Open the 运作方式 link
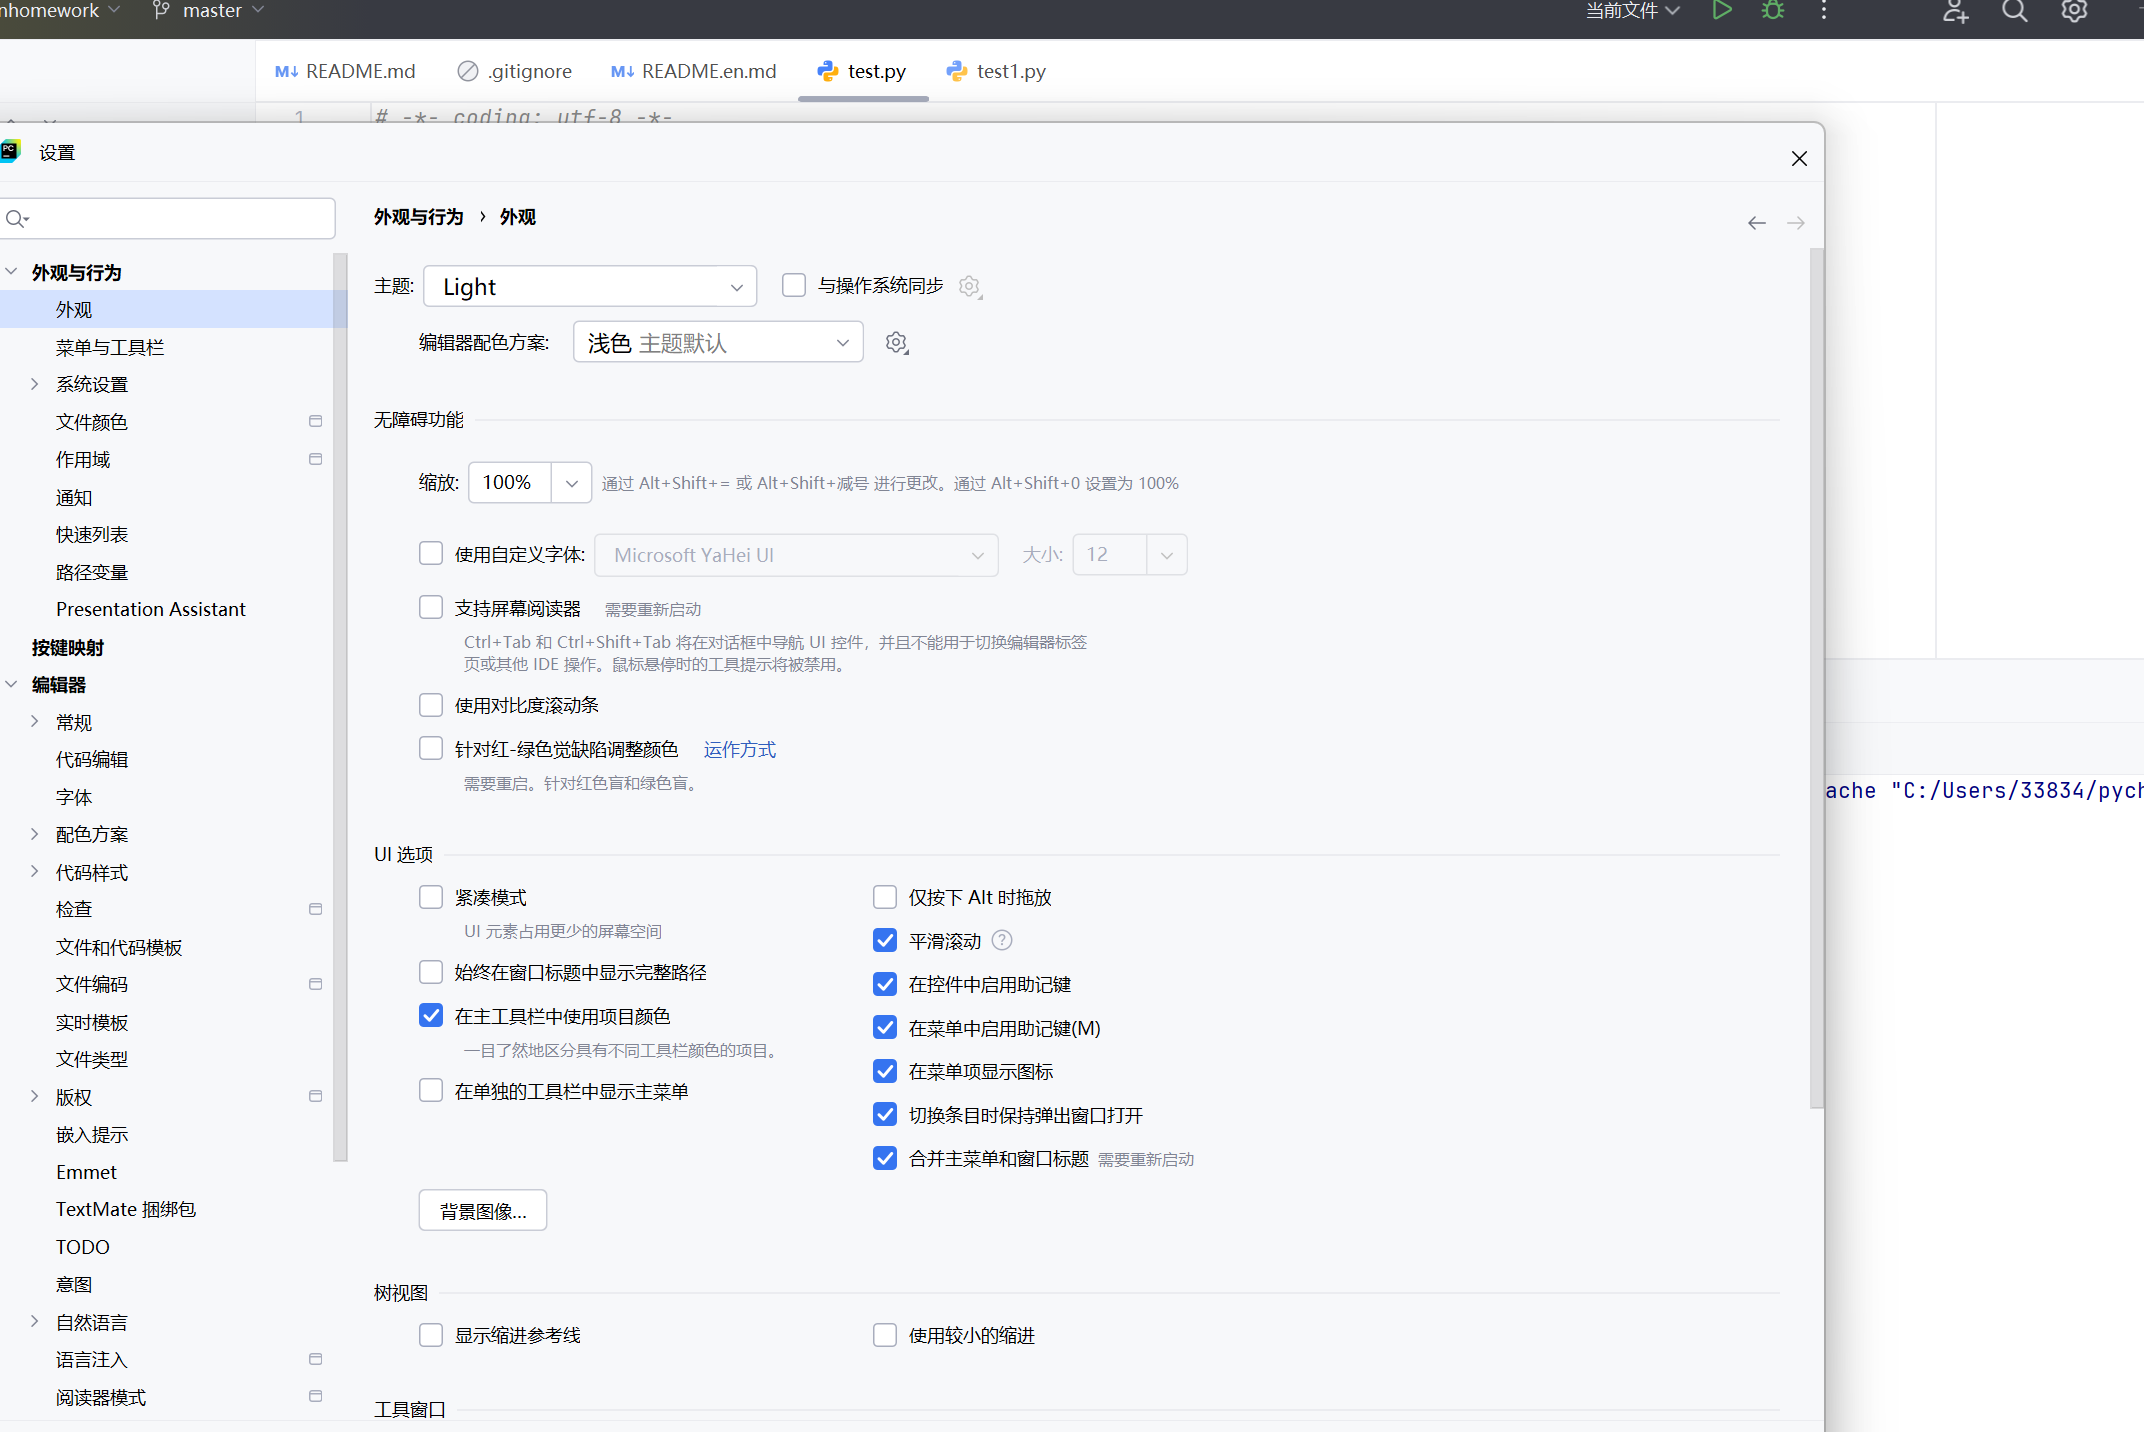The height and width of the screenshot is (1432, 2144). coord(739,750)
